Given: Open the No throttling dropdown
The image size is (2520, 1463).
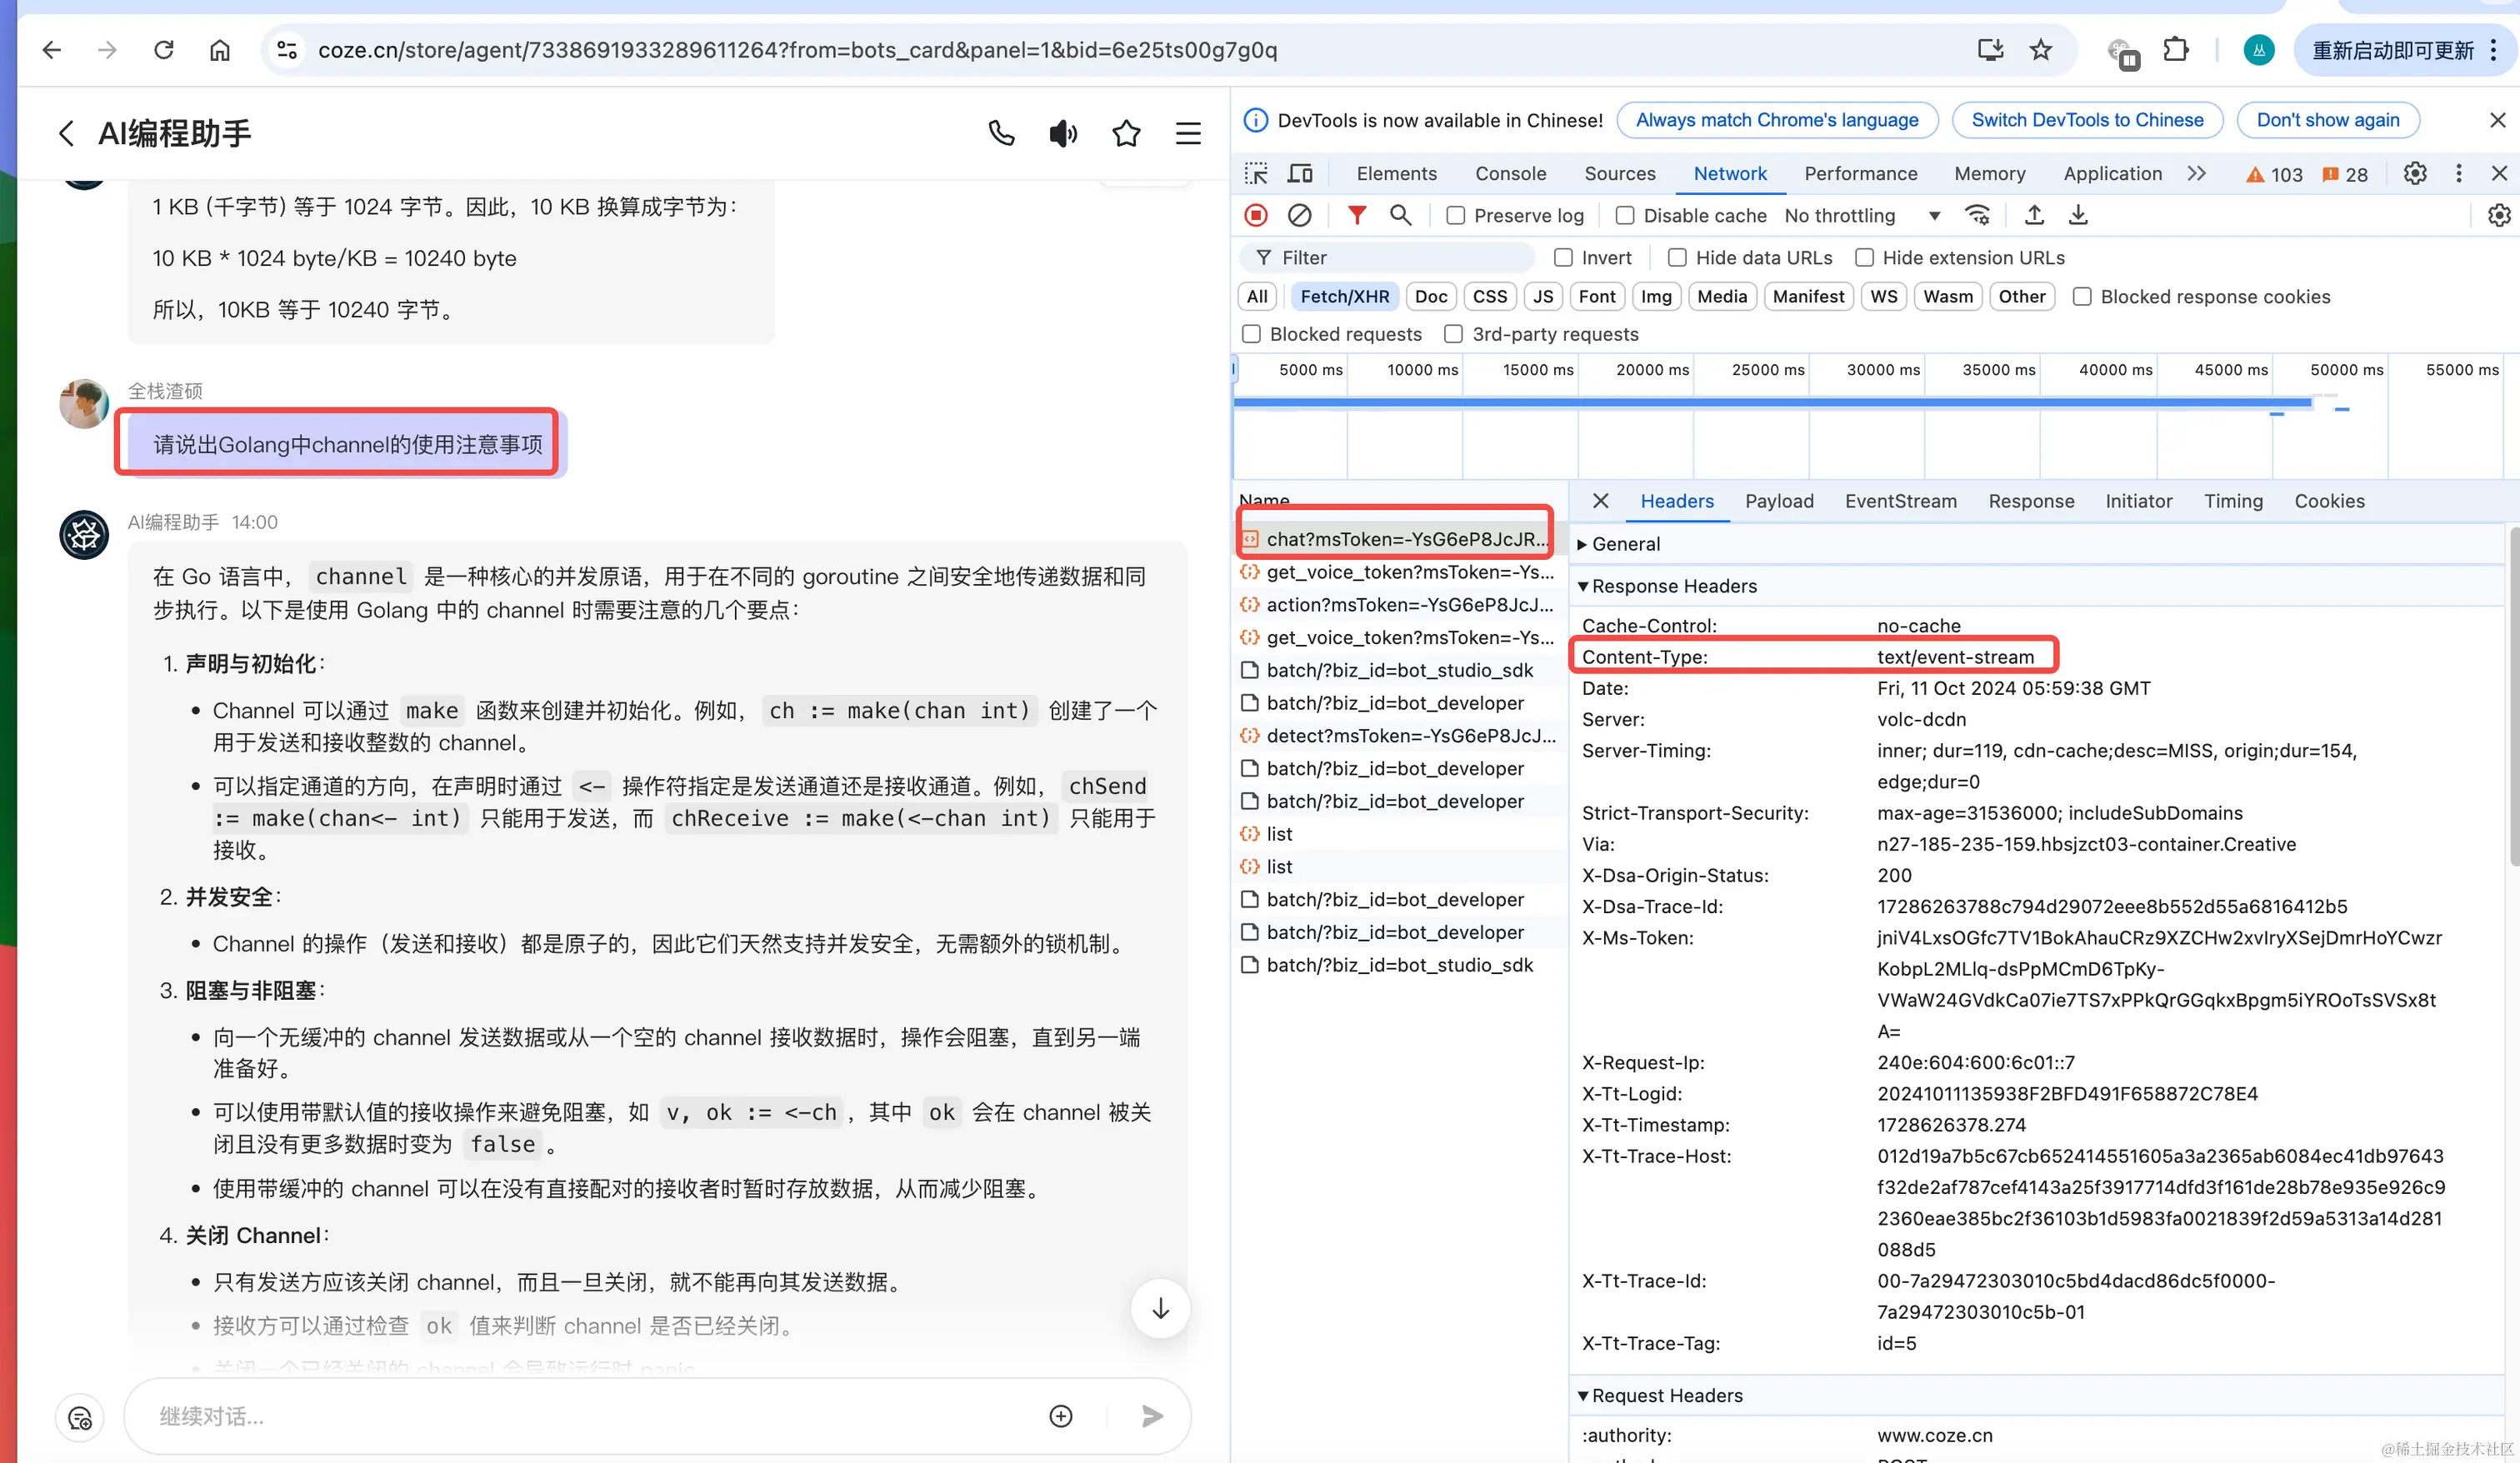Looking at the screenshot, I should (x=1862, y=216).
